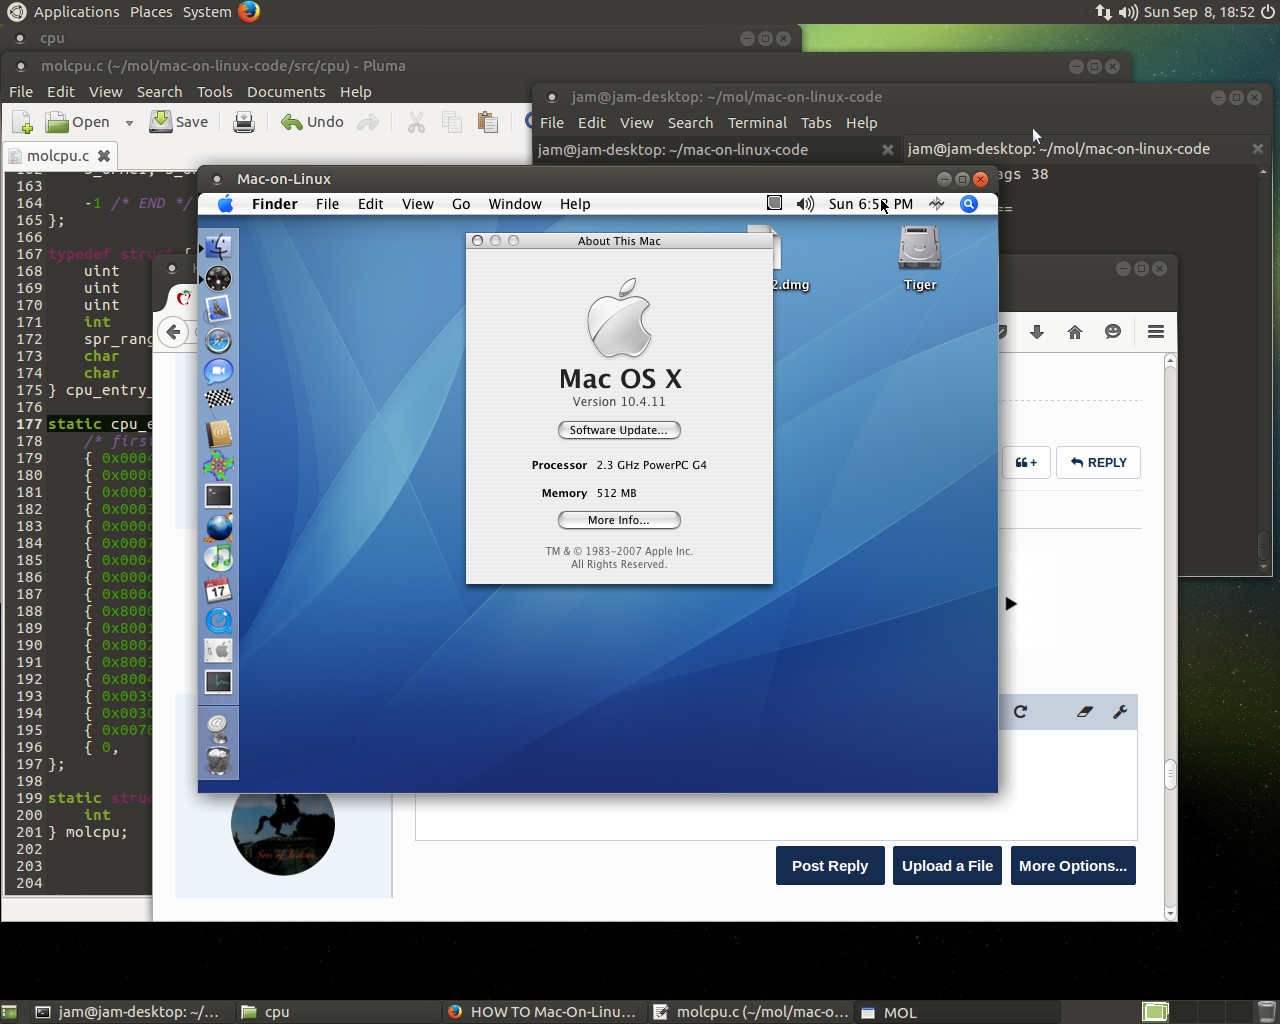The height and width of the screenshot is (1024, 1280).
Task: Open Firefox downloads arrow icon
Action: [x=1037, y=332]
